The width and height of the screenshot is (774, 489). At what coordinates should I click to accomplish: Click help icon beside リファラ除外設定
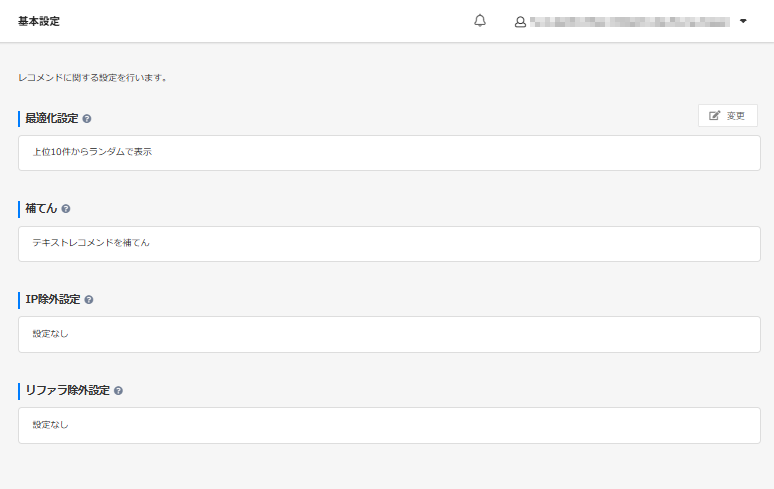pyautogui.click(x=118, y=390)
